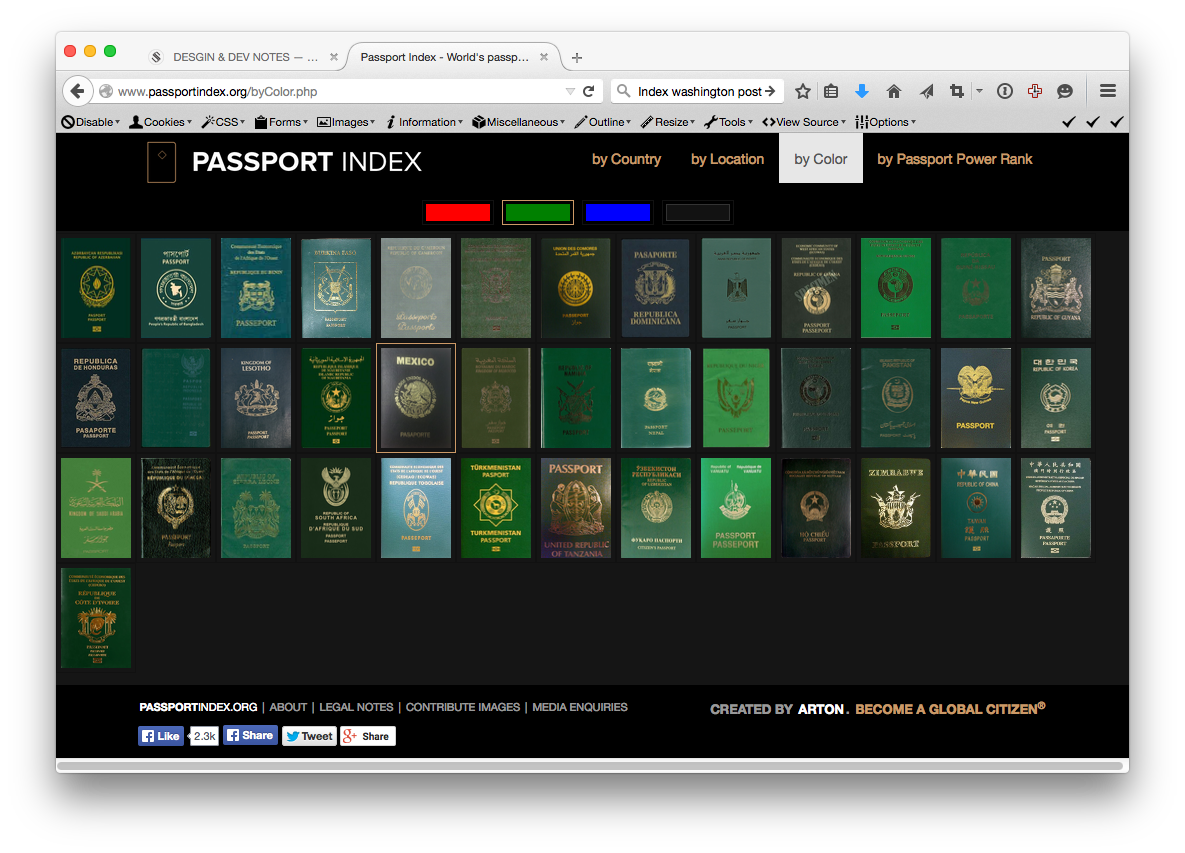Viewport: 1185px width, 853px height.
Task: Filter passports by blue swatch
Action: [618, 213]
